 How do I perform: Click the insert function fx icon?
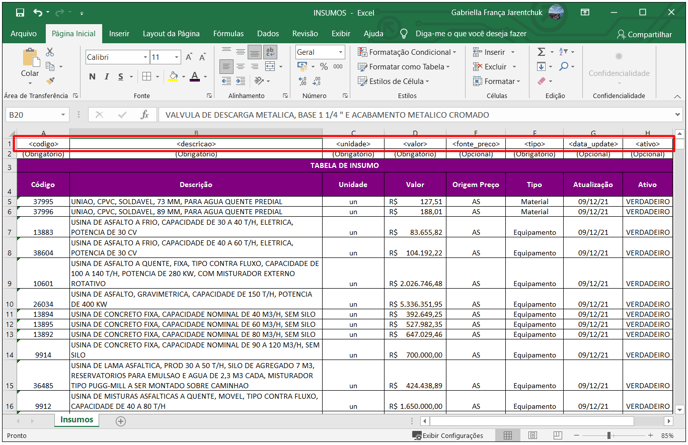tap(144, 115)
